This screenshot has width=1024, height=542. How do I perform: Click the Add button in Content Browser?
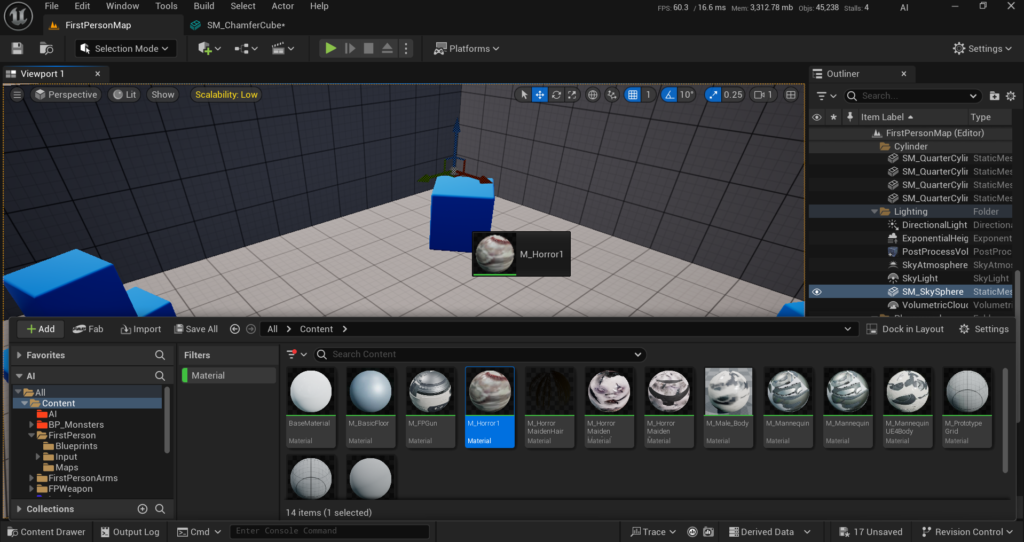tap(40, 329)
